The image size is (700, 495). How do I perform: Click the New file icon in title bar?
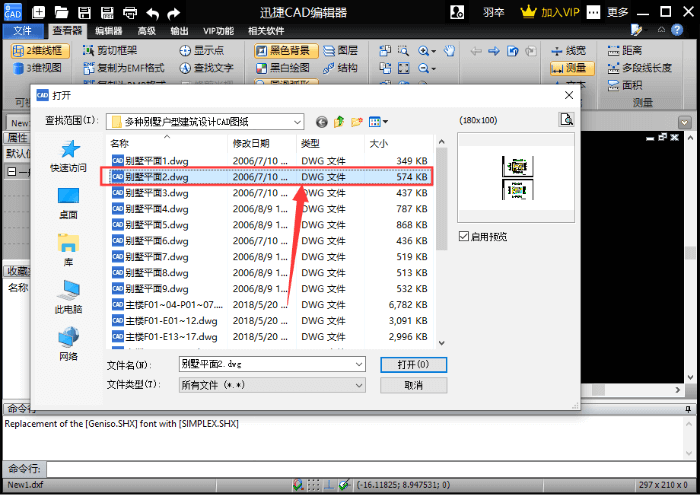click(x=39, y=12)
